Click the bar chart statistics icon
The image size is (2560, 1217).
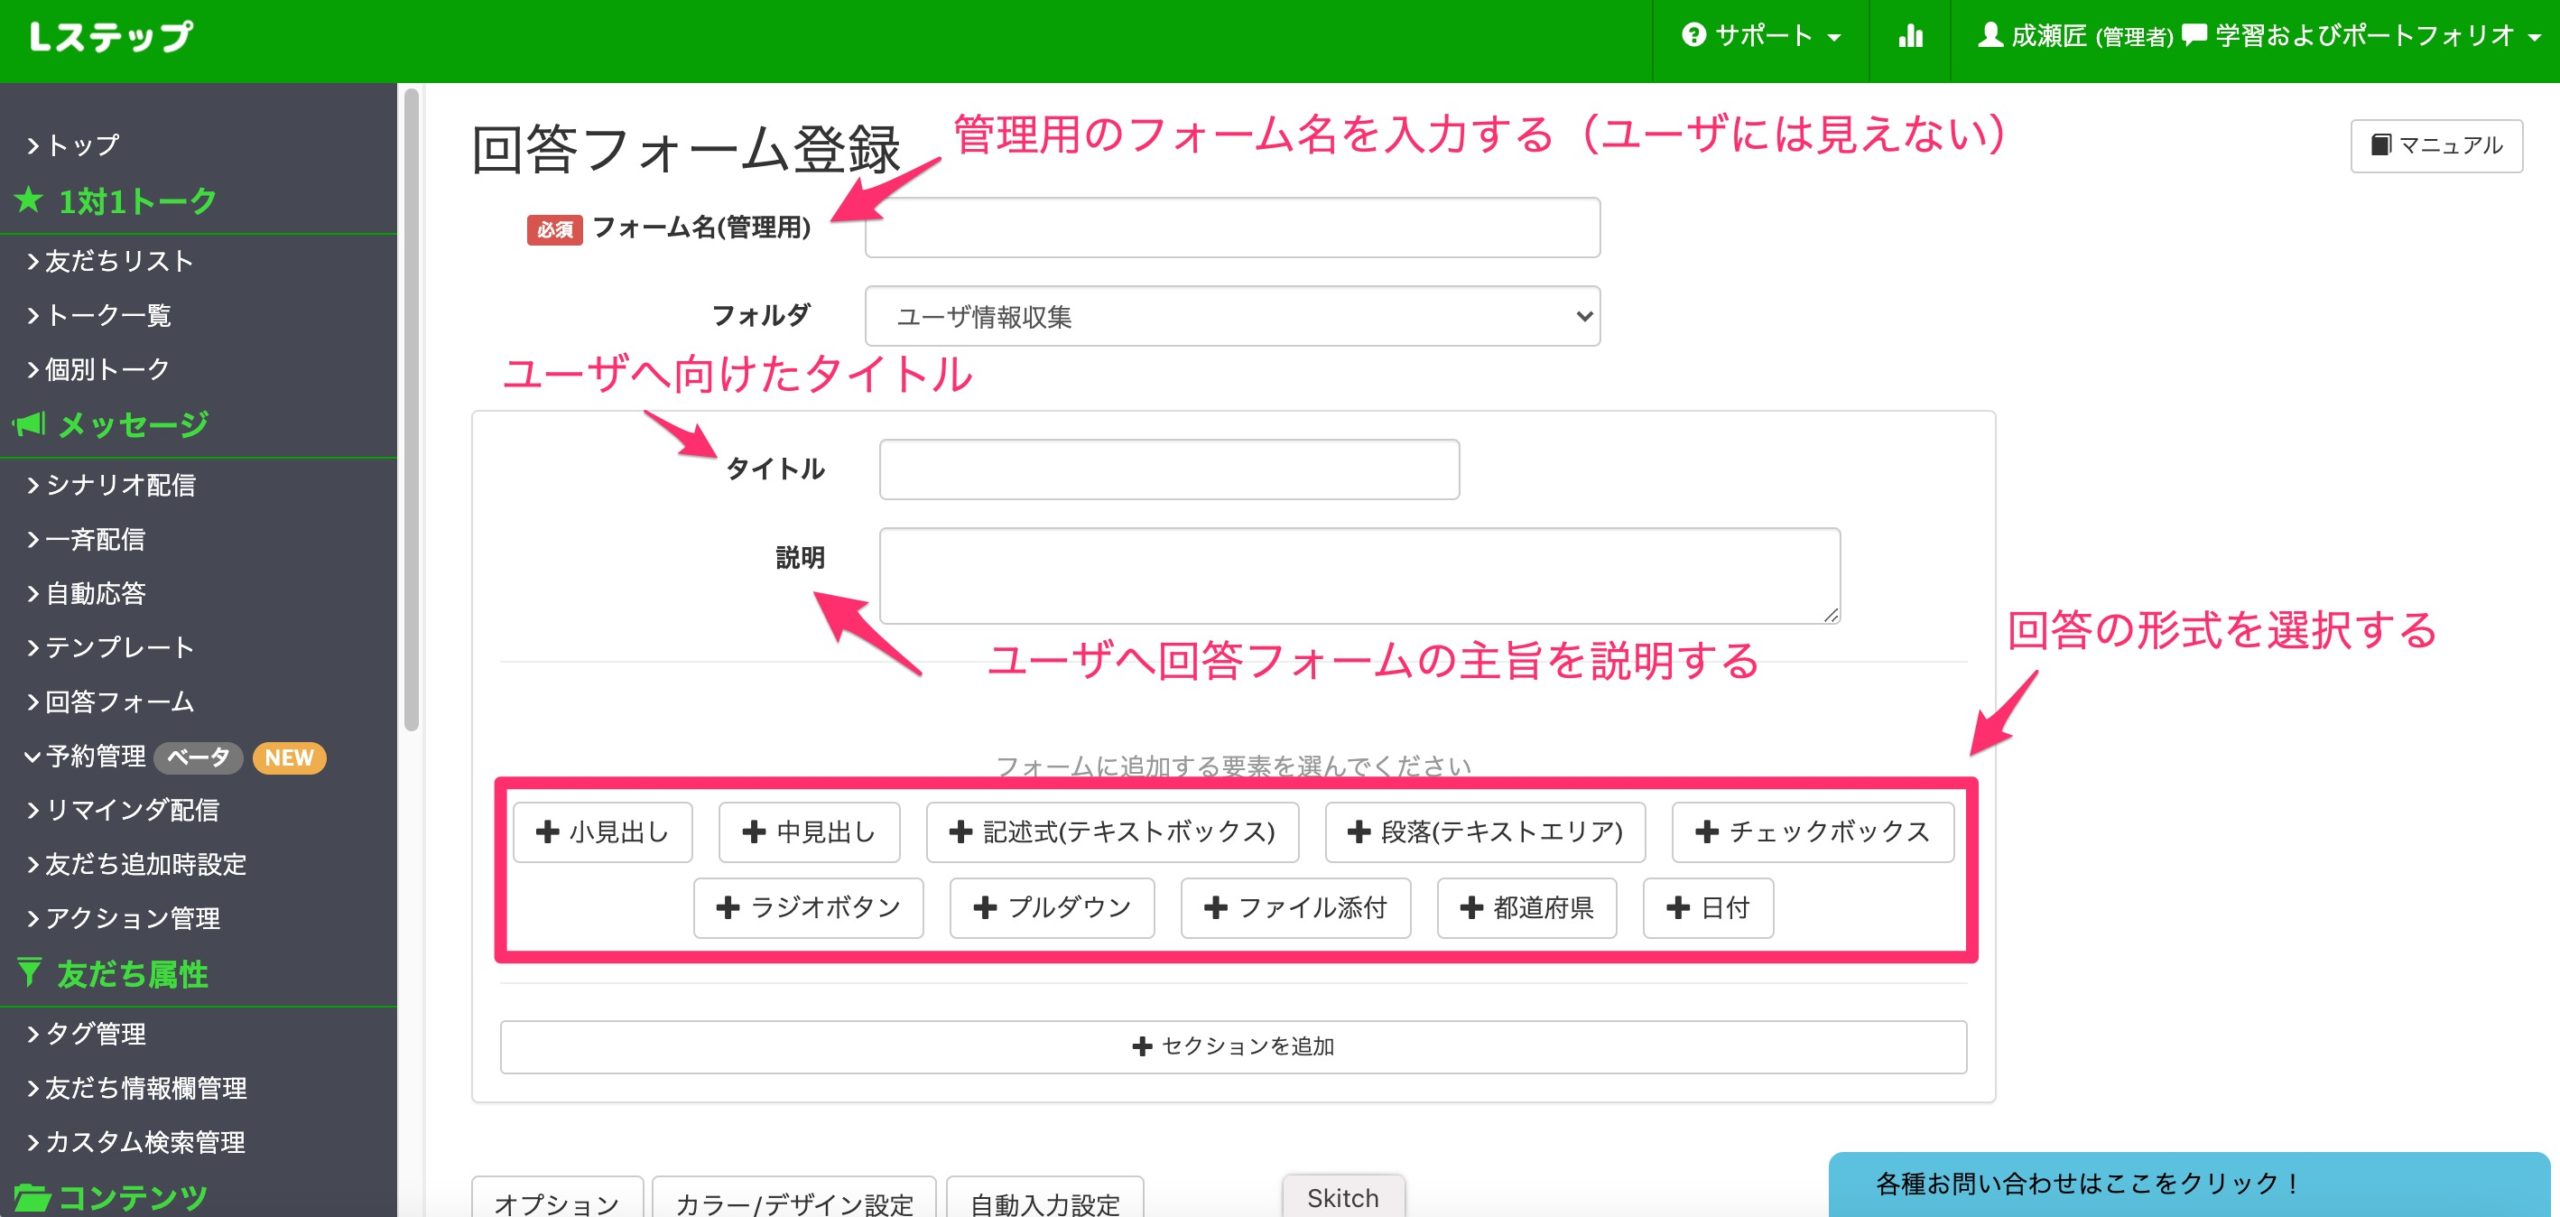coord(1910,37)
